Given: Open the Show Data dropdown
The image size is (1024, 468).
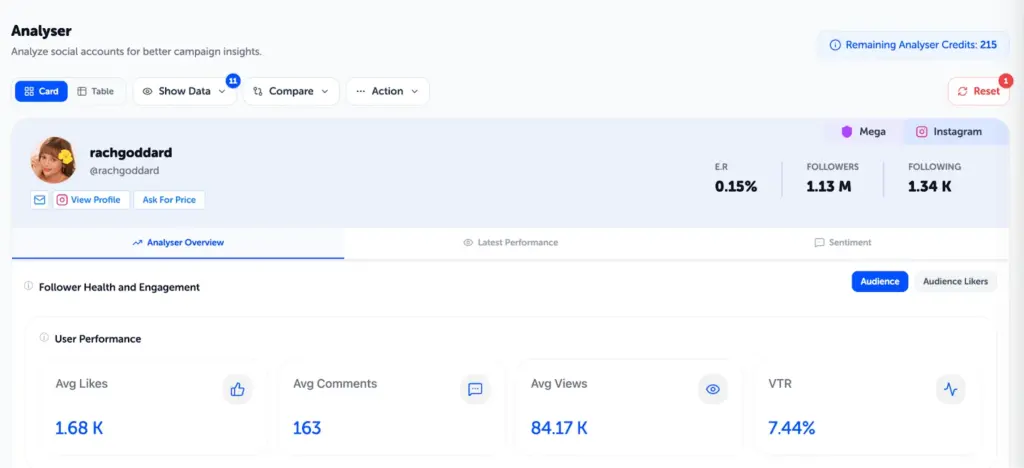Looking at the screenshot, I should click(184, 91).
